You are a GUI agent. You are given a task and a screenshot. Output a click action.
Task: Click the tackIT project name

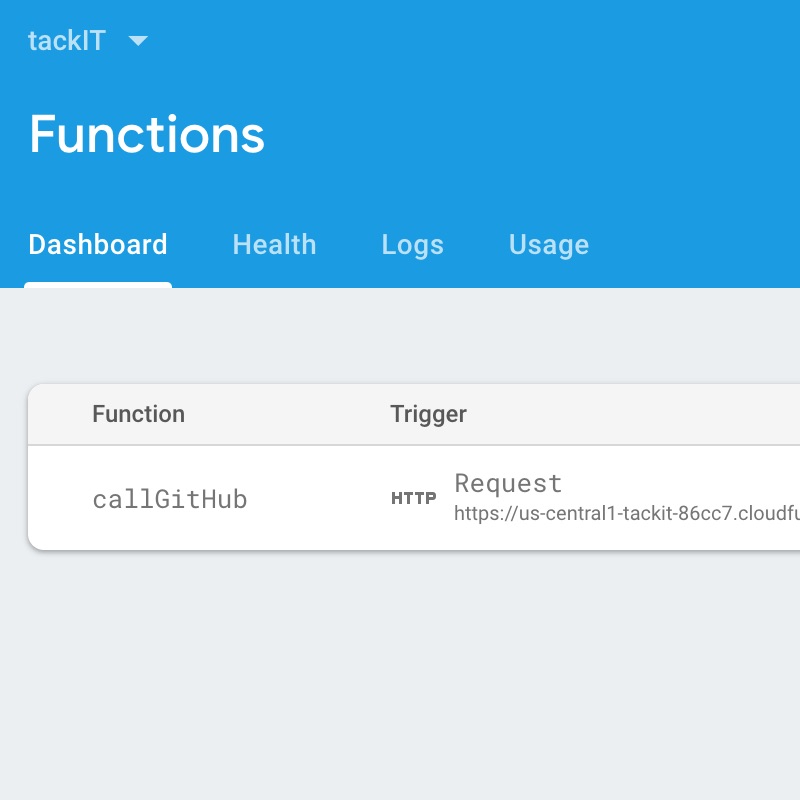[66, 41]
